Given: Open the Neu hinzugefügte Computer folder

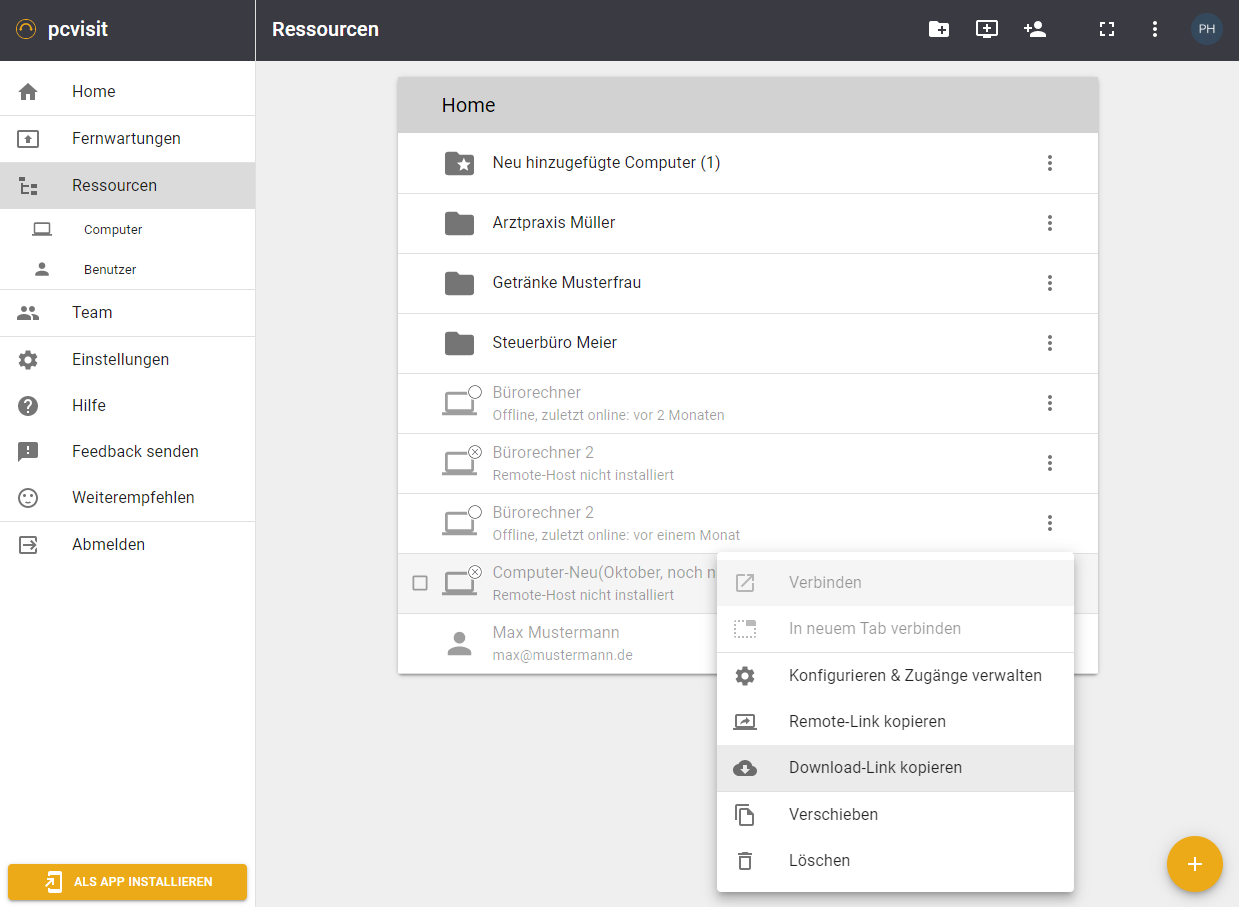Looking at the screenshot, I should click(x=606, y=163).
